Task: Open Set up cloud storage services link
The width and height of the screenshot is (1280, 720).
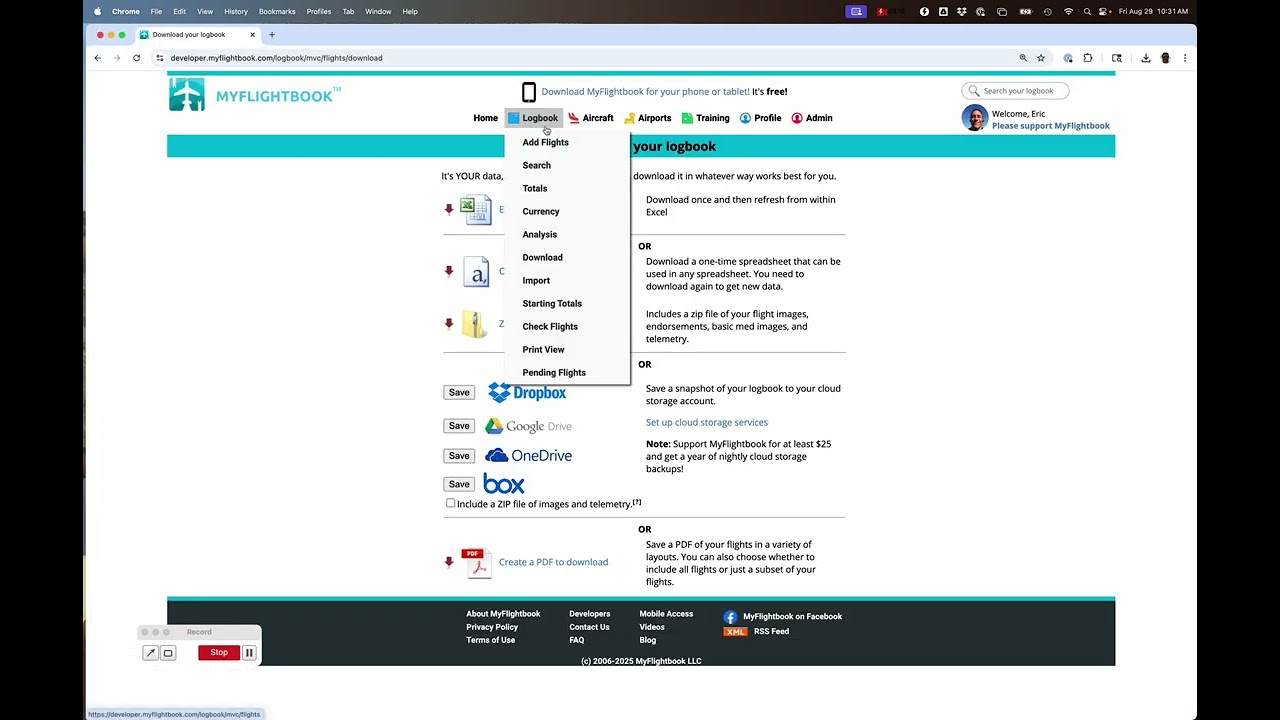Action: (707, 422)
